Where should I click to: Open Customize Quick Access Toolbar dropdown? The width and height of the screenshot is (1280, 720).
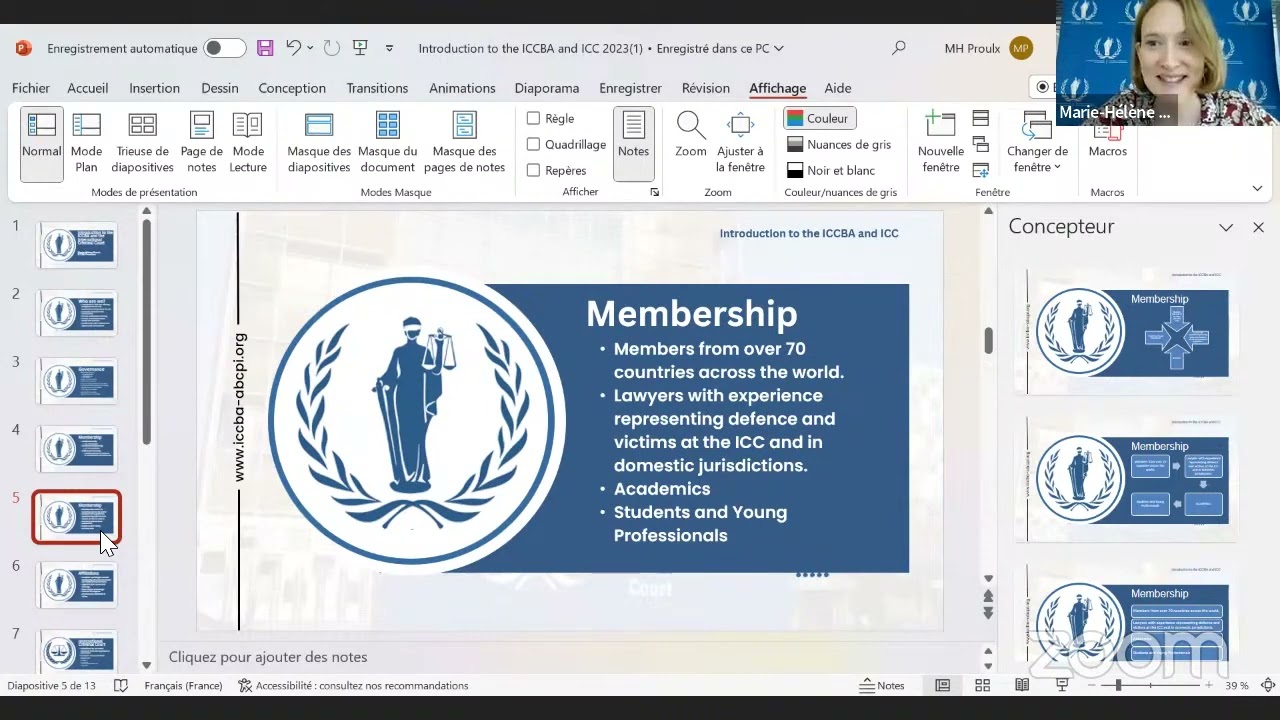click(x=389, y=48)
